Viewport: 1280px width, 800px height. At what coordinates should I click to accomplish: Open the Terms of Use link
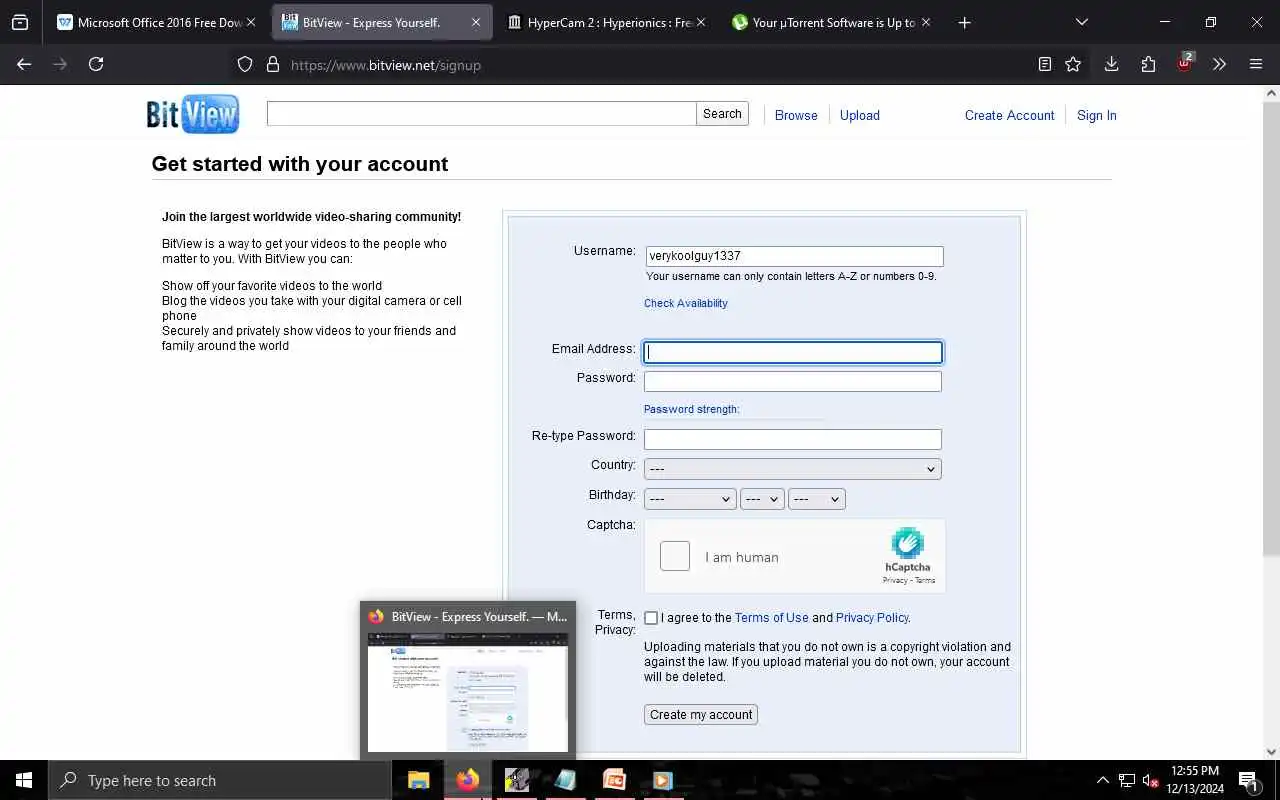coord(771,618)
